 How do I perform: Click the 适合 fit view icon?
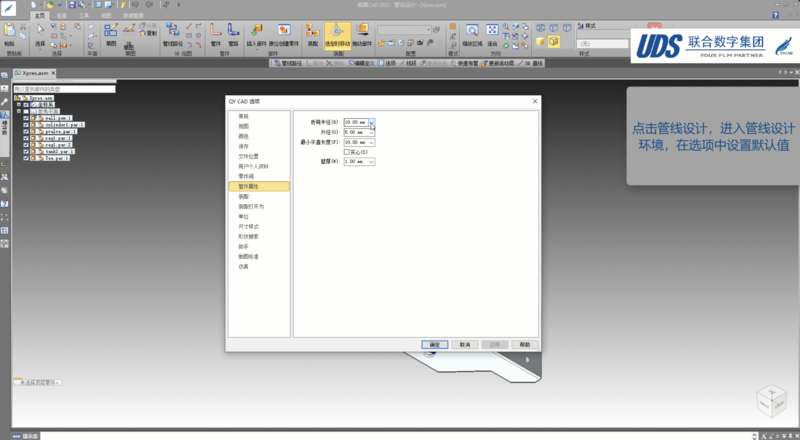[492, 31]
